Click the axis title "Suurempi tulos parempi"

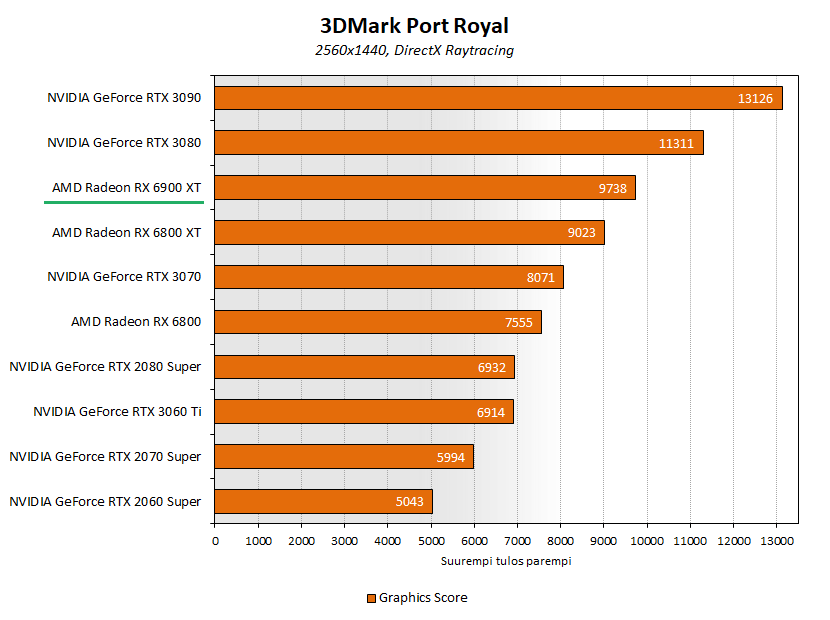[506, 561]
